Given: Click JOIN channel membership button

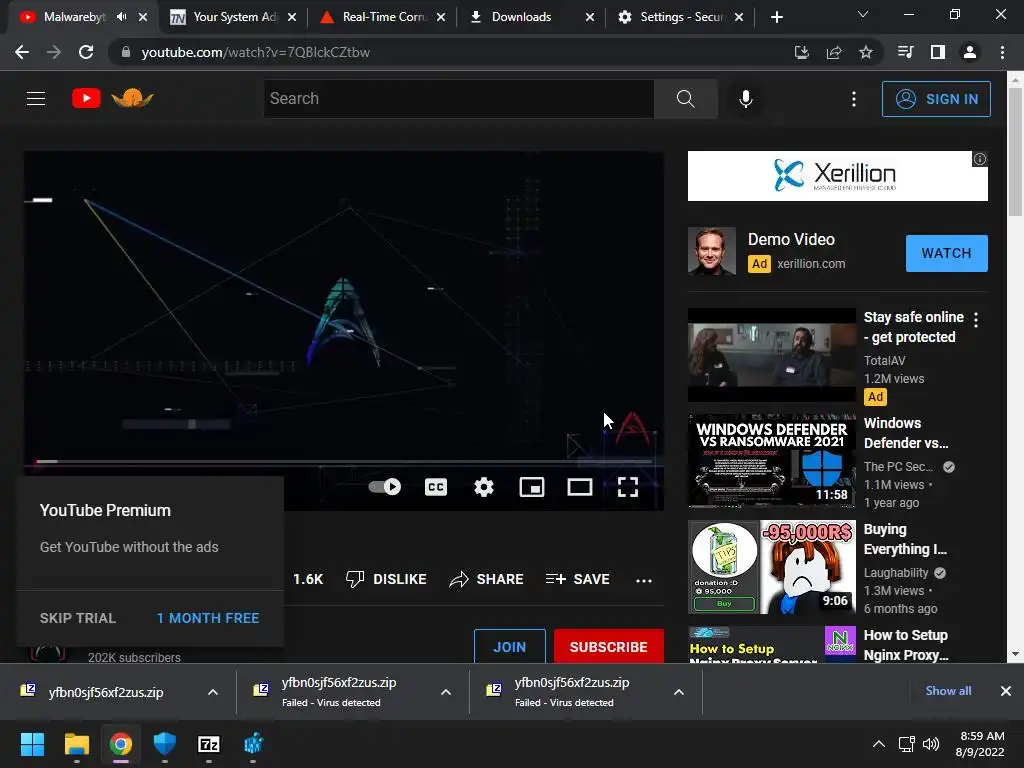Looking at the screenshot, I should pos(509,647).
